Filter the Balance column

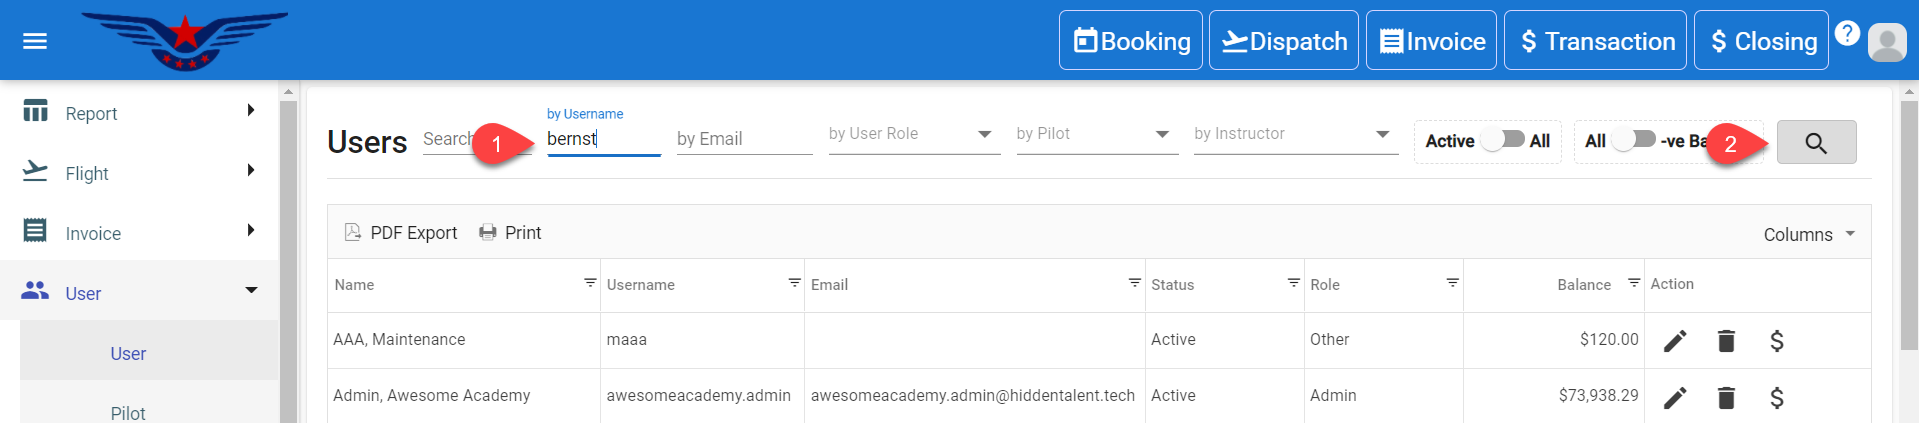(1633, 283)
